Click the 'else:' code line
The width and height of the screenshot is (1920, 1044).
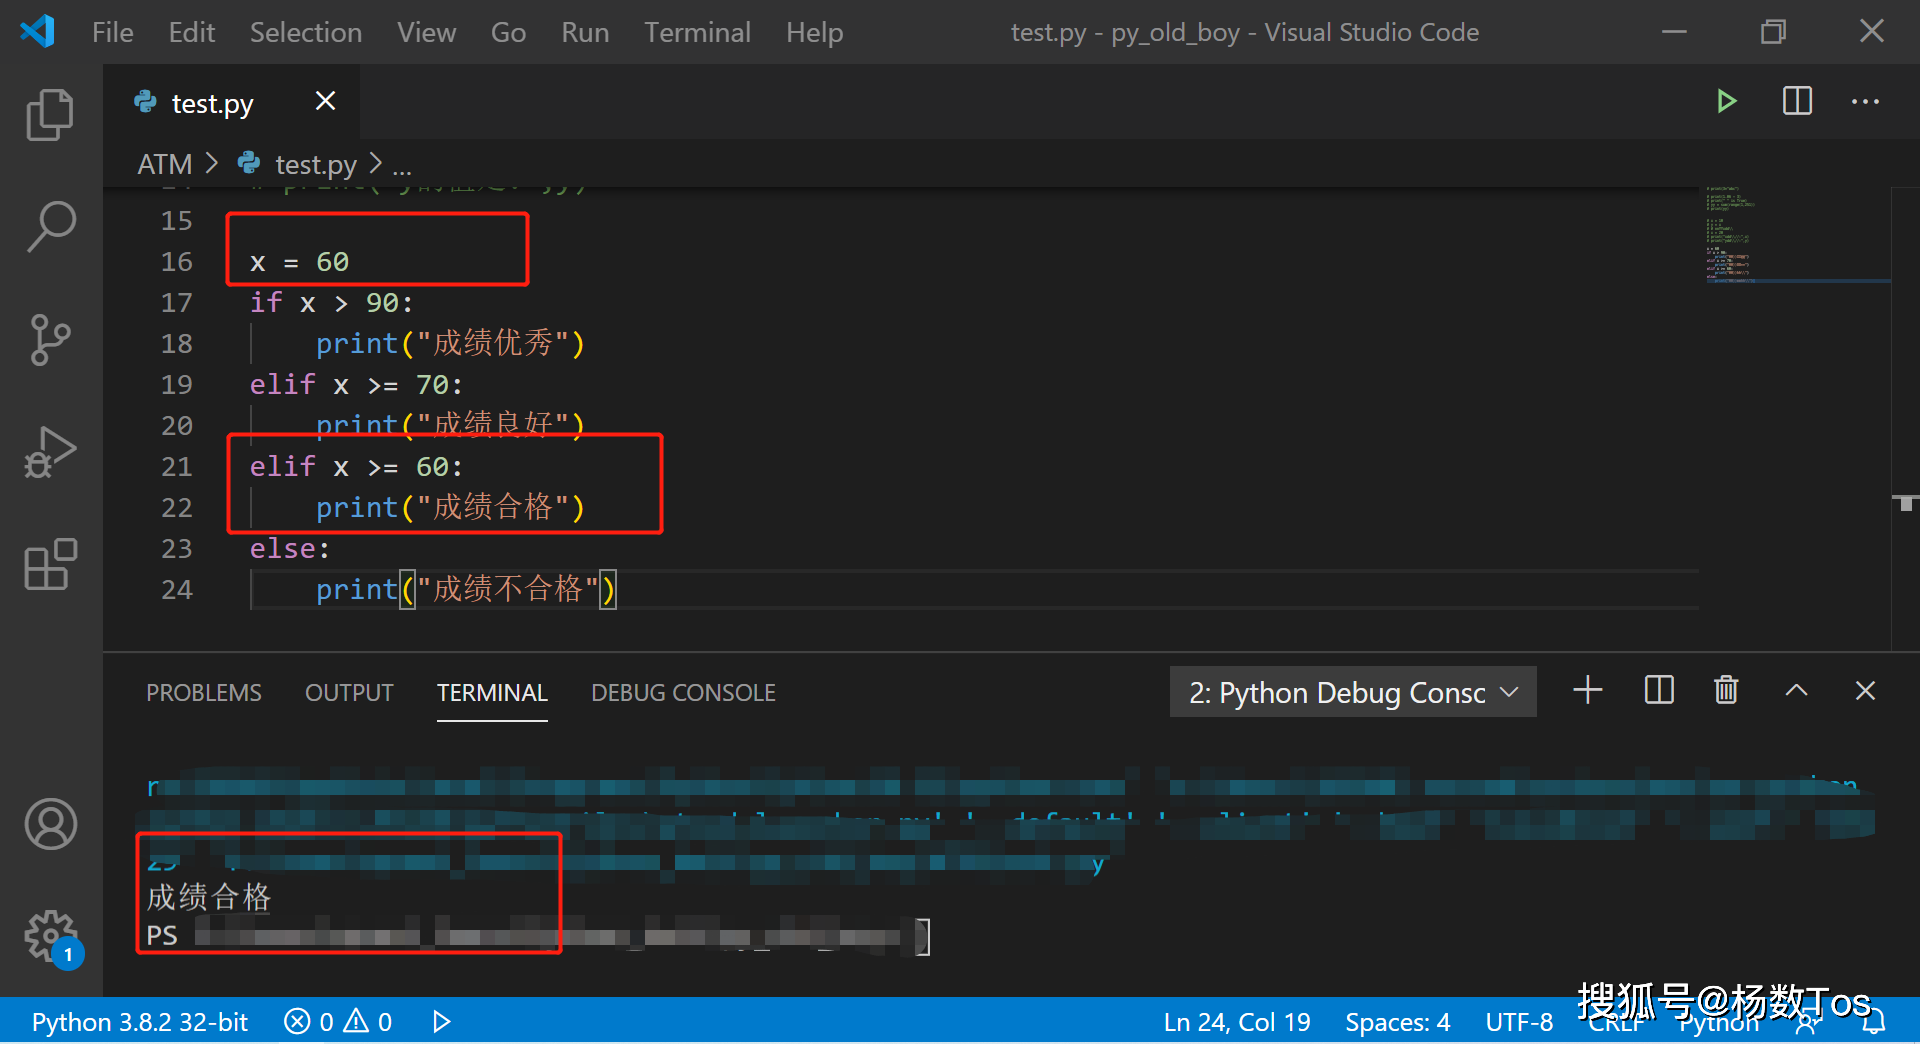[x=289, y=549]
